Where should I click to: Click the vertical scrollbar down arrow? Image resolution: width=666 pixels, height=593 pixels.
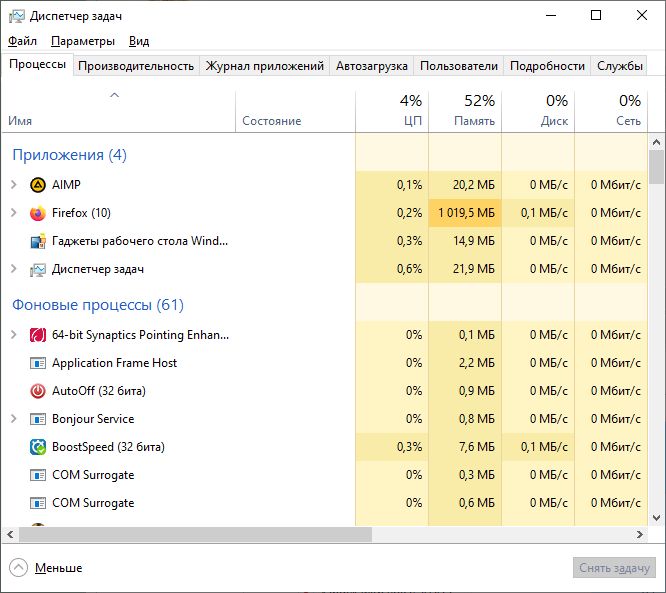[x=656, y=518]
